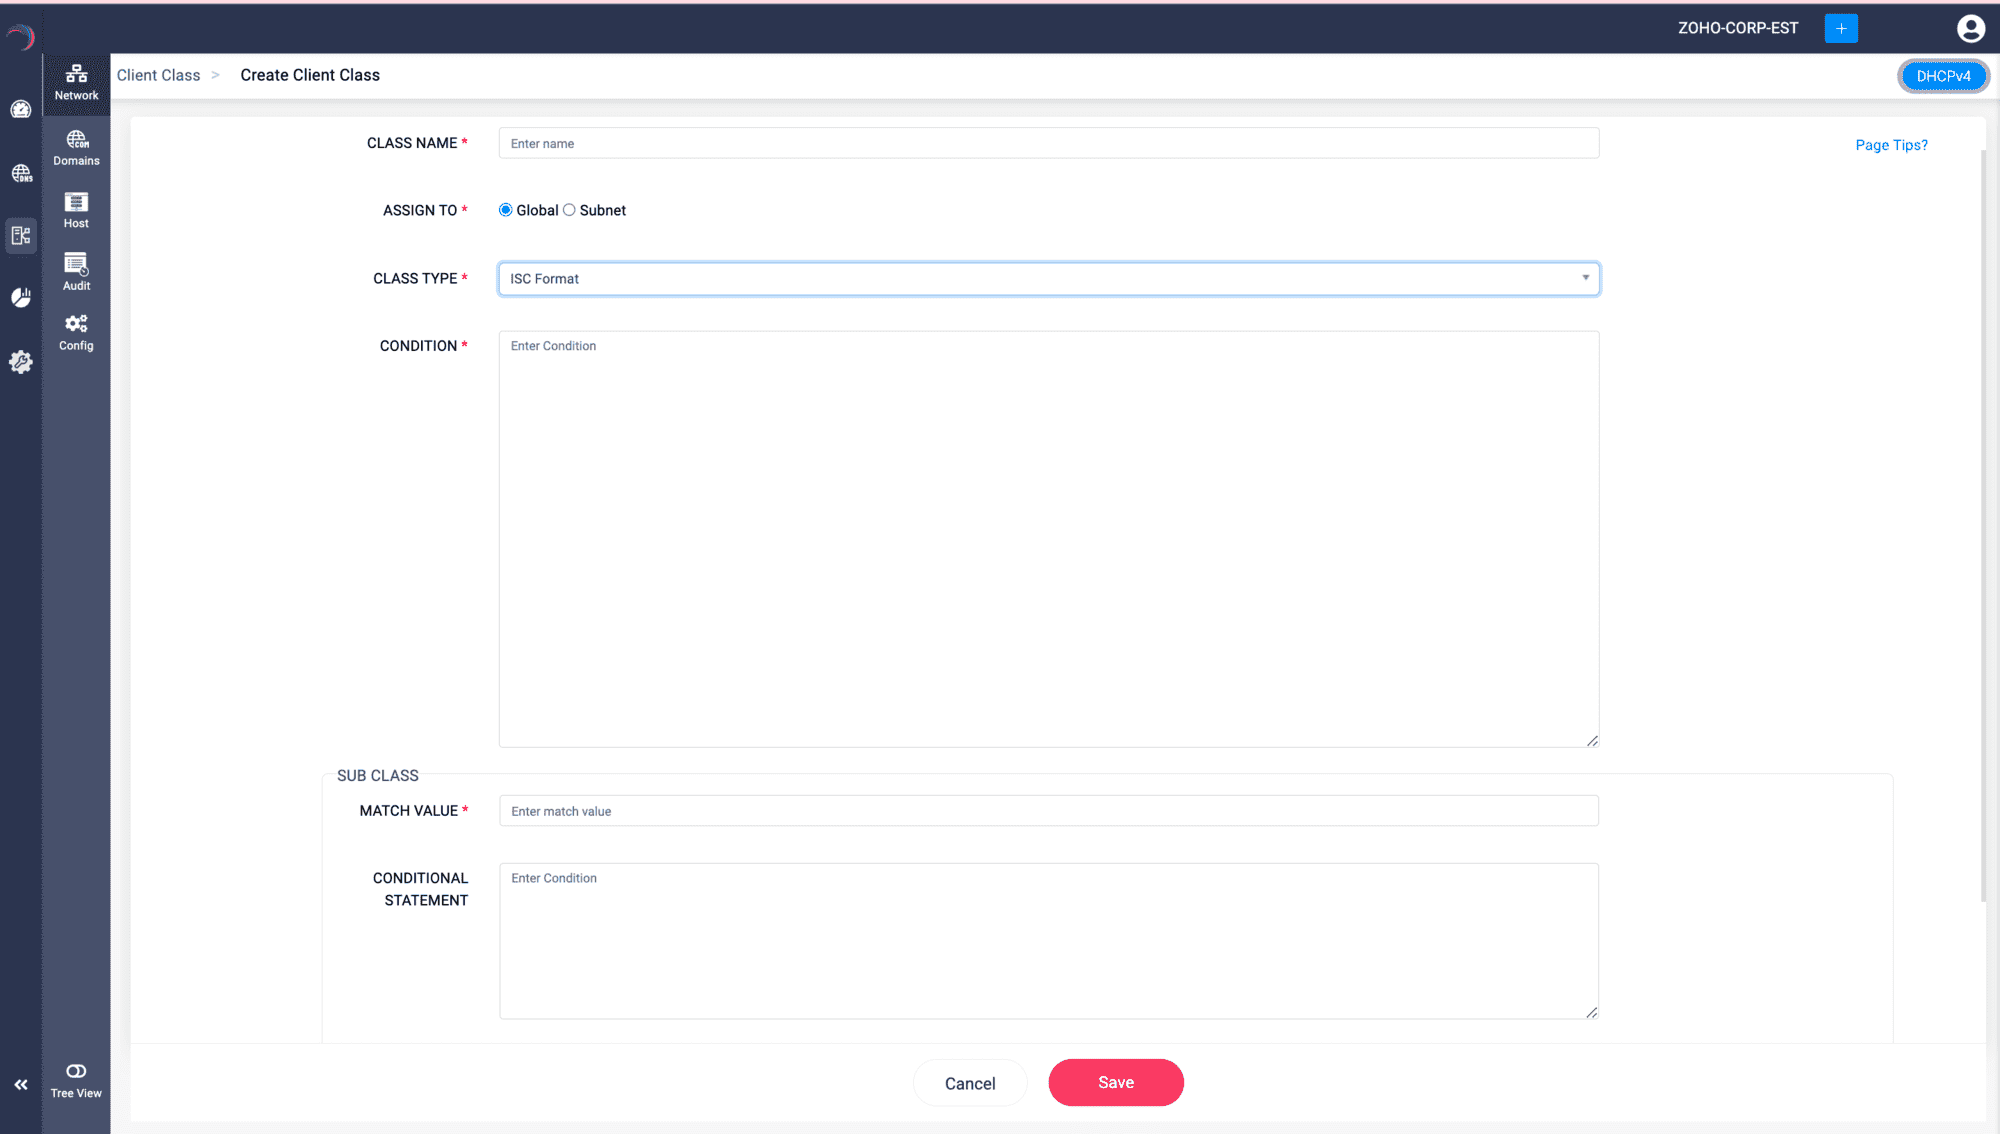Viewport: 2000px width, 1134px height.
Task: Select the Global radio option
Action: 506,210
